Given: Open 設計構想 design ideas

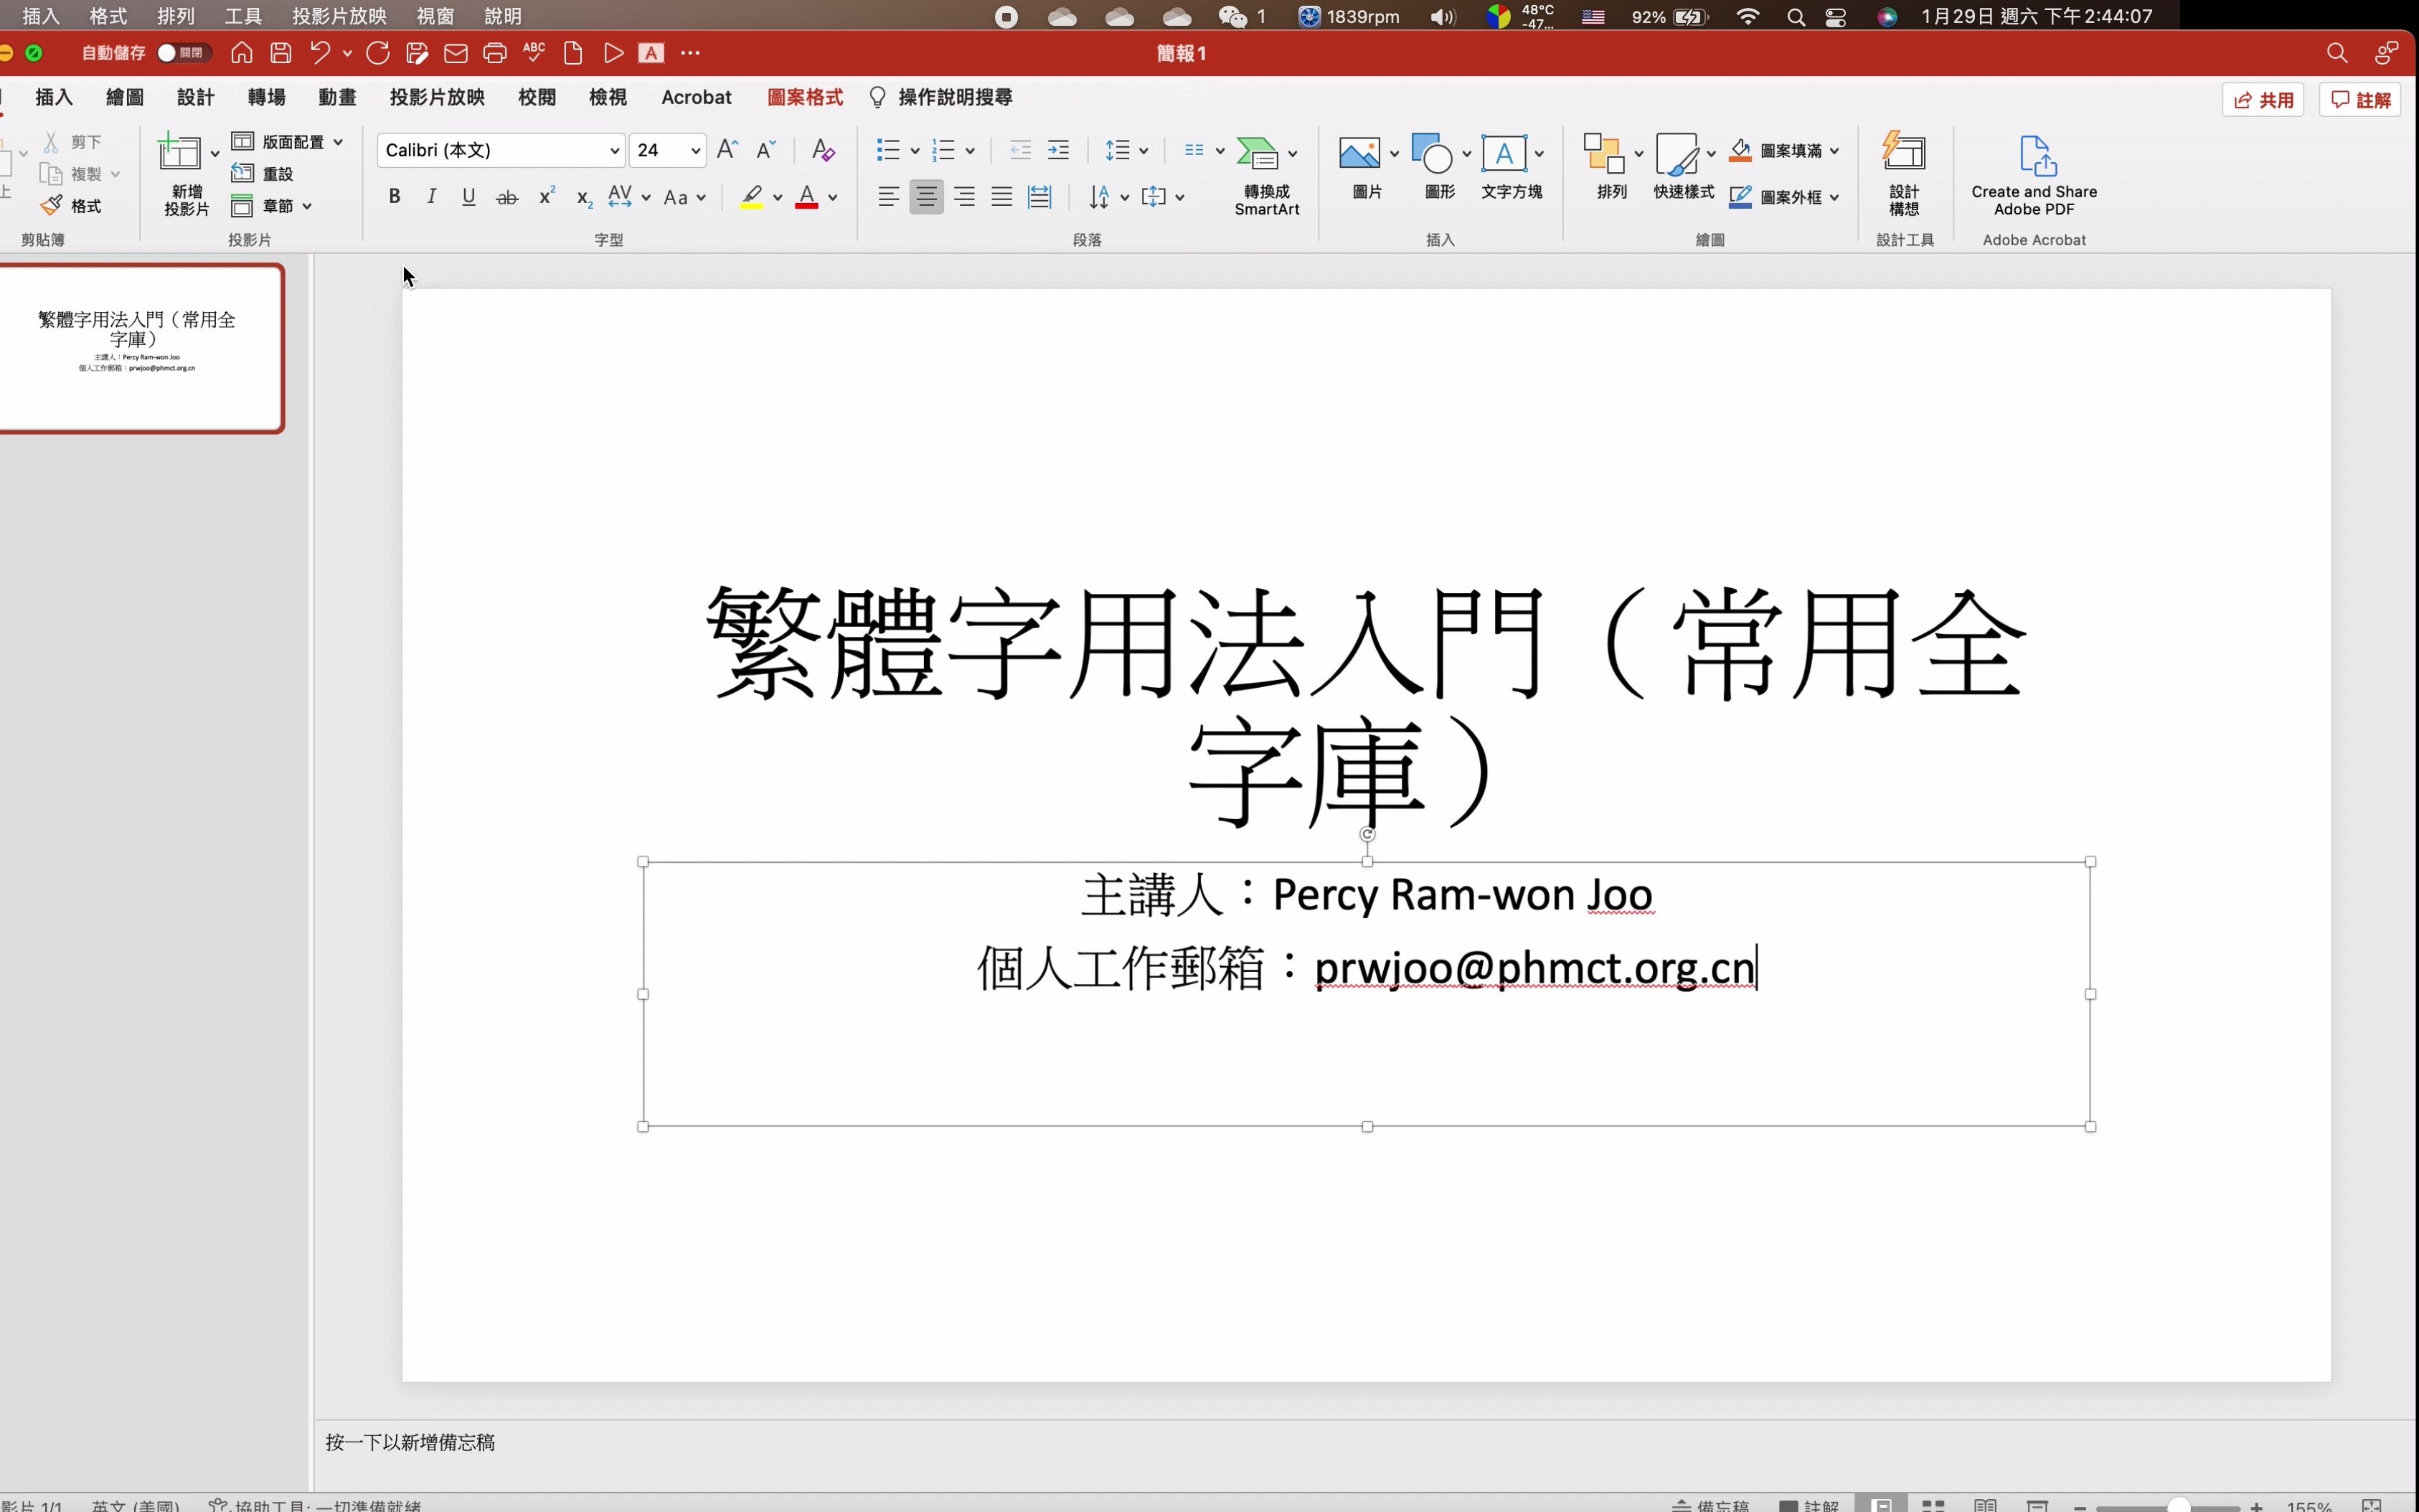Looking at the screenshot, I should (x=1903, y=174).
